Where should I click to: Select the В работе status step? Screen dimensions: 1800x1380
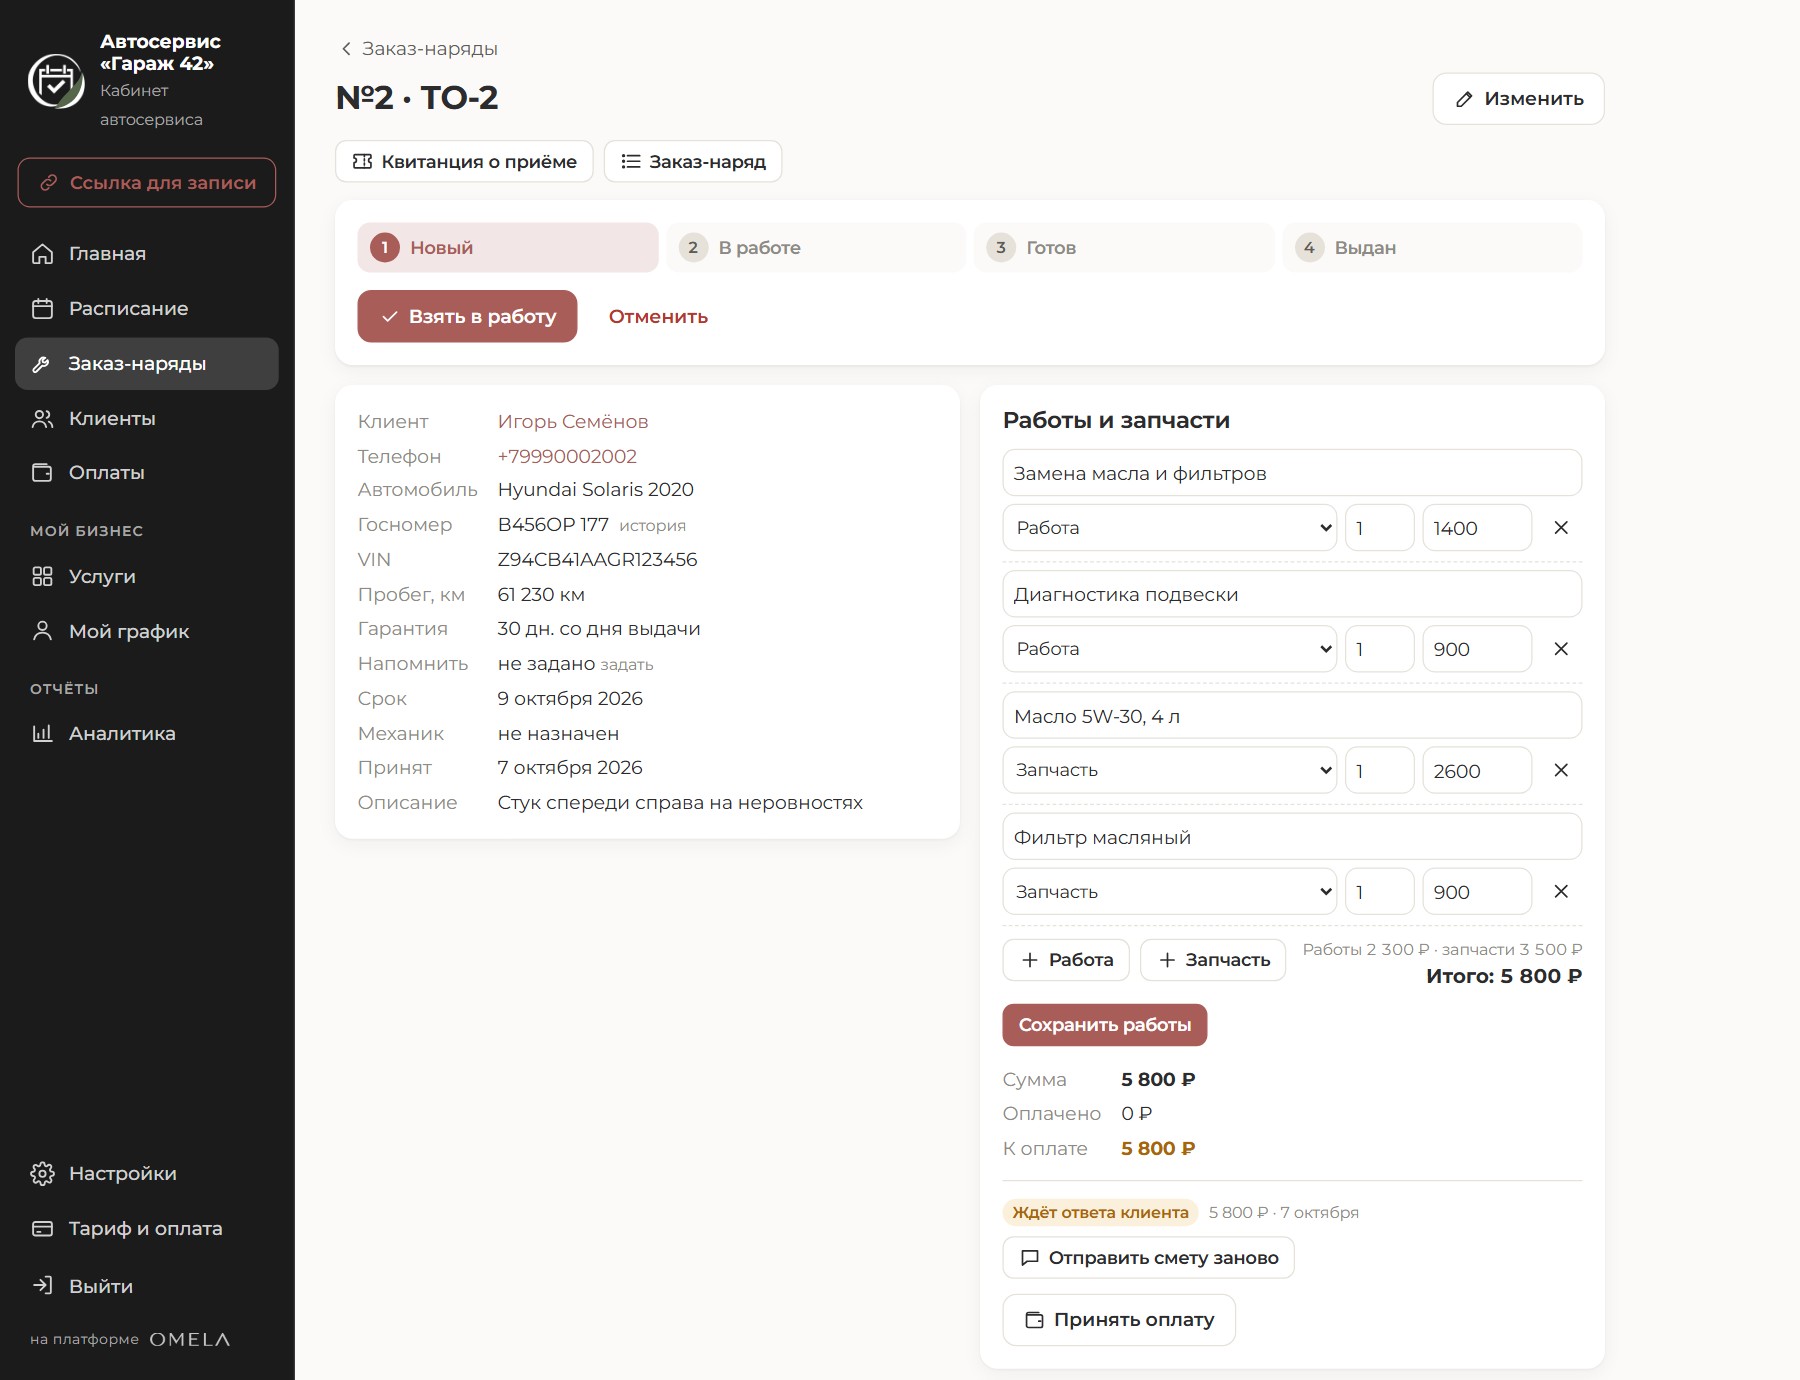pos(816,248)
